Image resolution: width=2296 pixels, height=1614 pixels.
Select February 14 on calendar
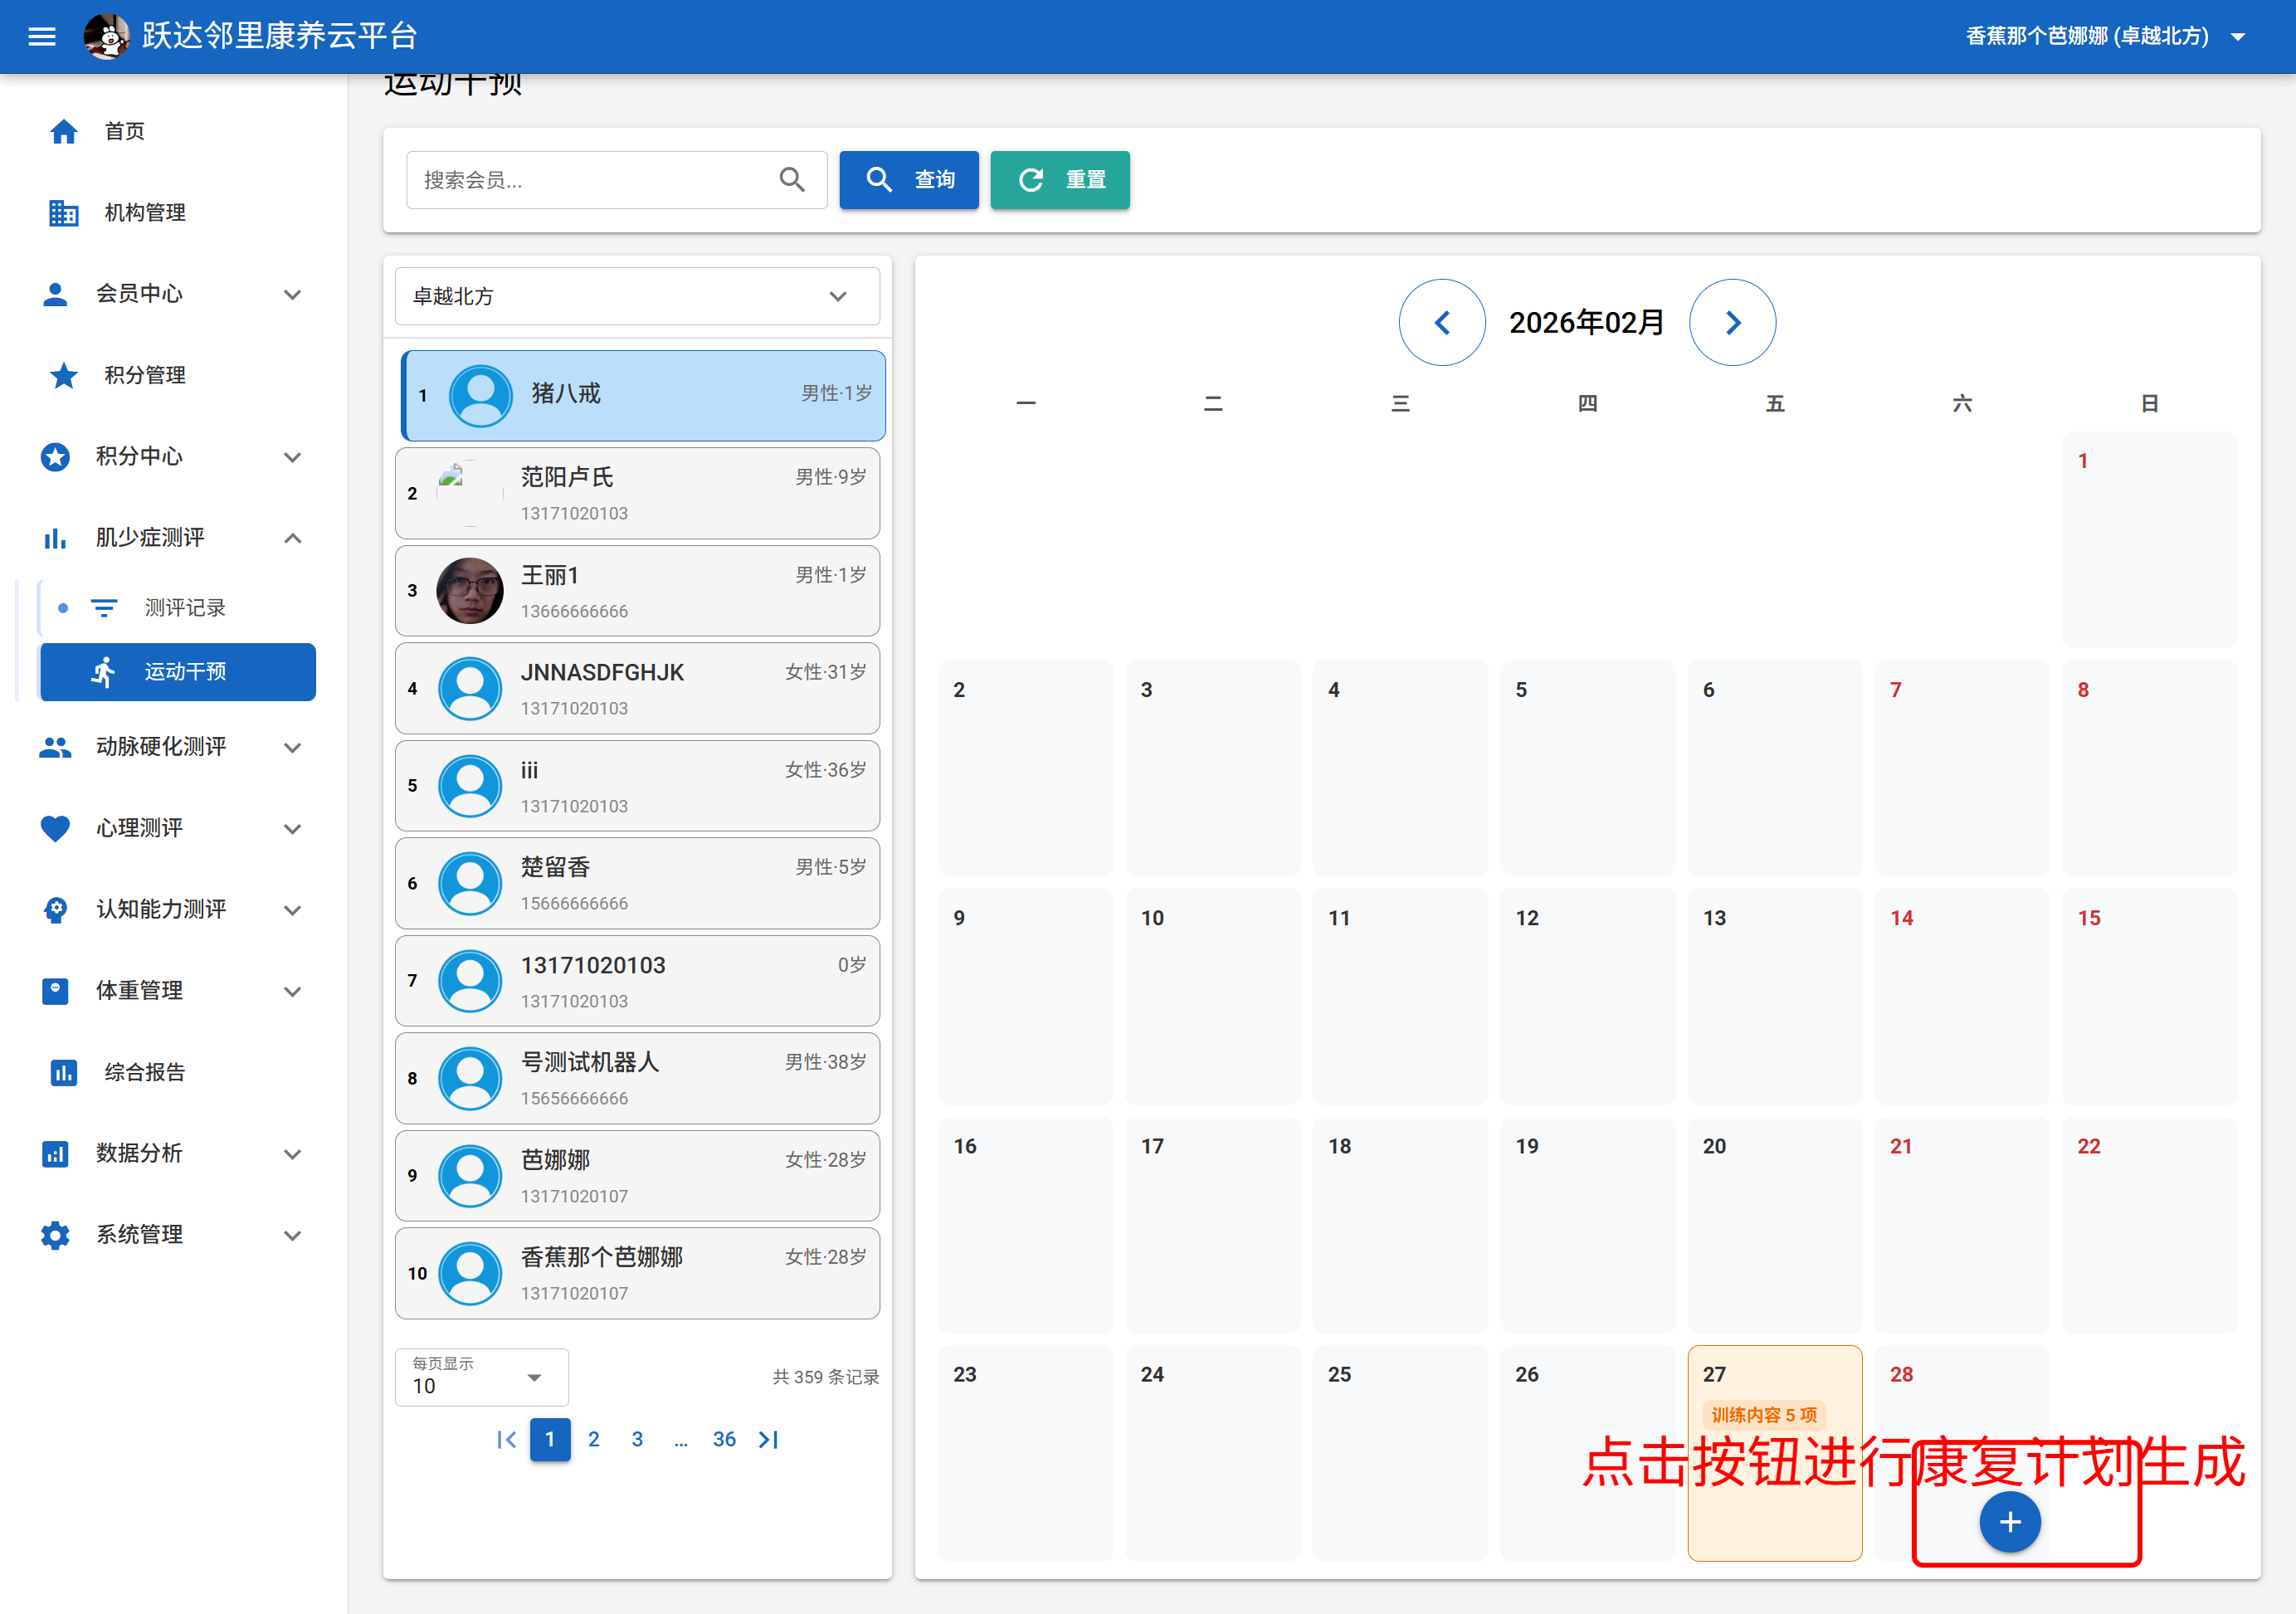point(1962,997)
